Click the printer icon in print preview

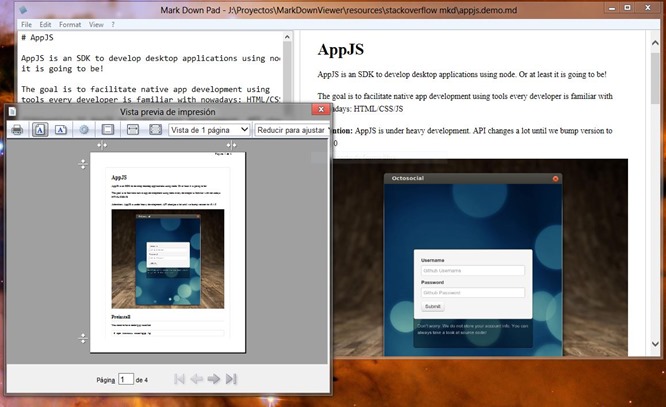[x=17, y=130]
